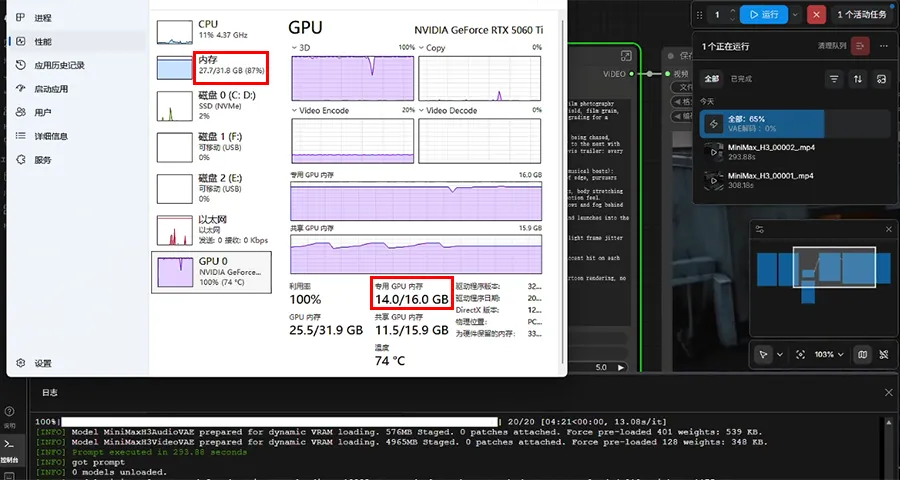Click the 25.5/31.9 GB GPU memory value
The width and height of the screenshot is (900, 480).
point(326,330)
